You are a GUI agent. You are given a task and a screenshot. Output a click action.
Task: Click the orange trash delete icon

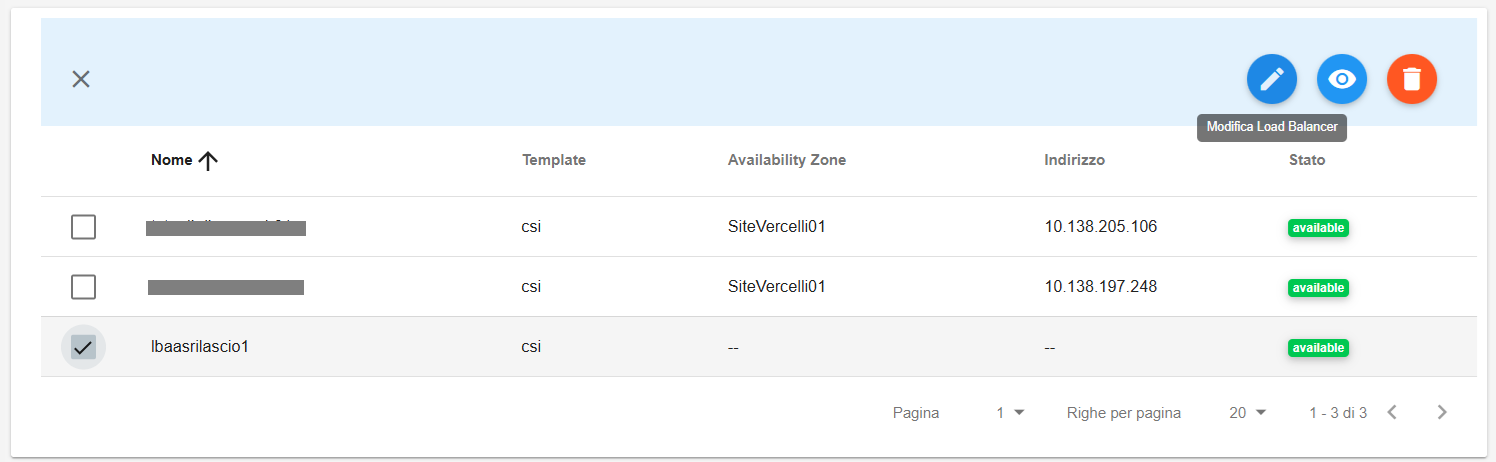[1411, 79]
